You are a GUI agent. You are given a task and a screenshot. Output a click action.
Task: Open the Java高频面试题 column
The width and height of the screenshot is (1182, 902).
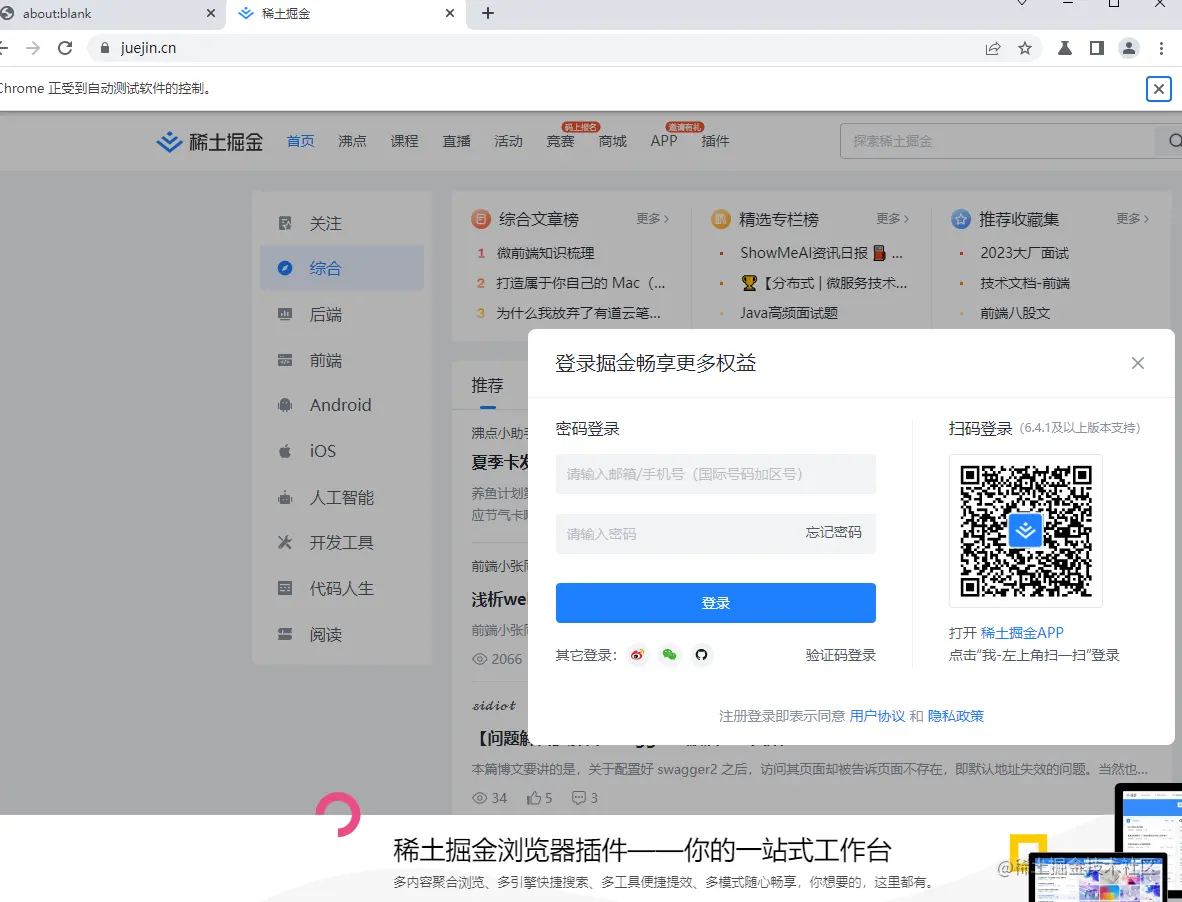tap(789, 313)
